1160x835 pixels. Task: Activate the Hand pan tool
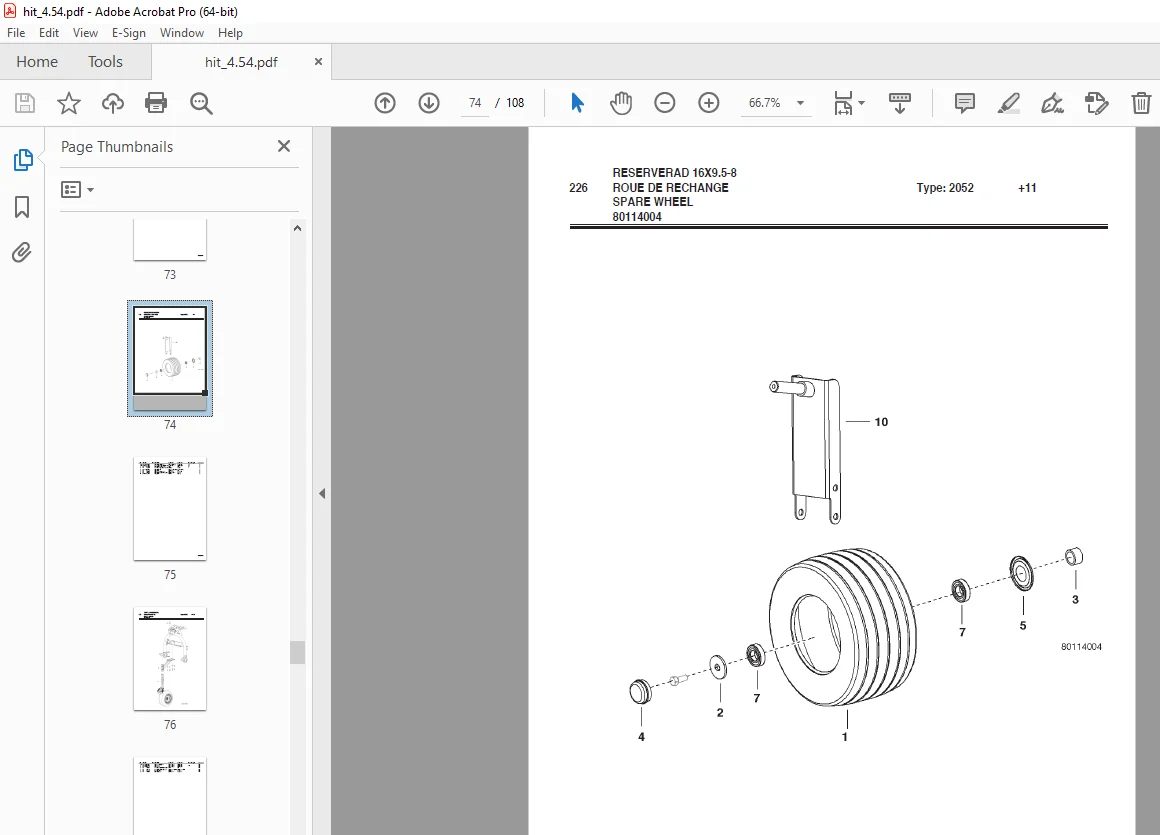(x=621, y=103)
